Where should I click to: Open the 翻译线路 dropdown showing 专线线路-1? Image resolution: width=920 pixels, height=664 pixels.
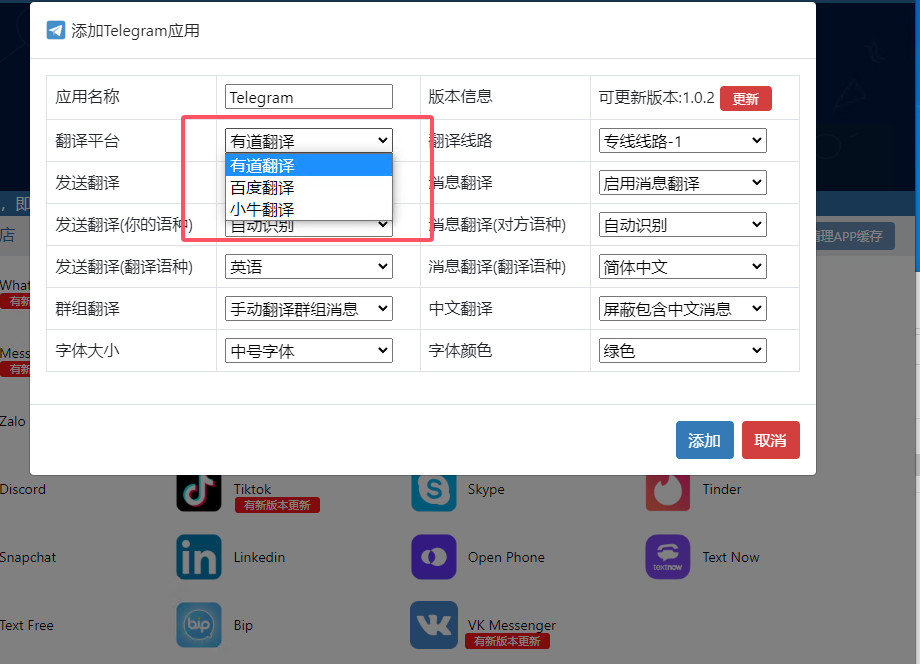pyautogui.click(x=682, y=141)
